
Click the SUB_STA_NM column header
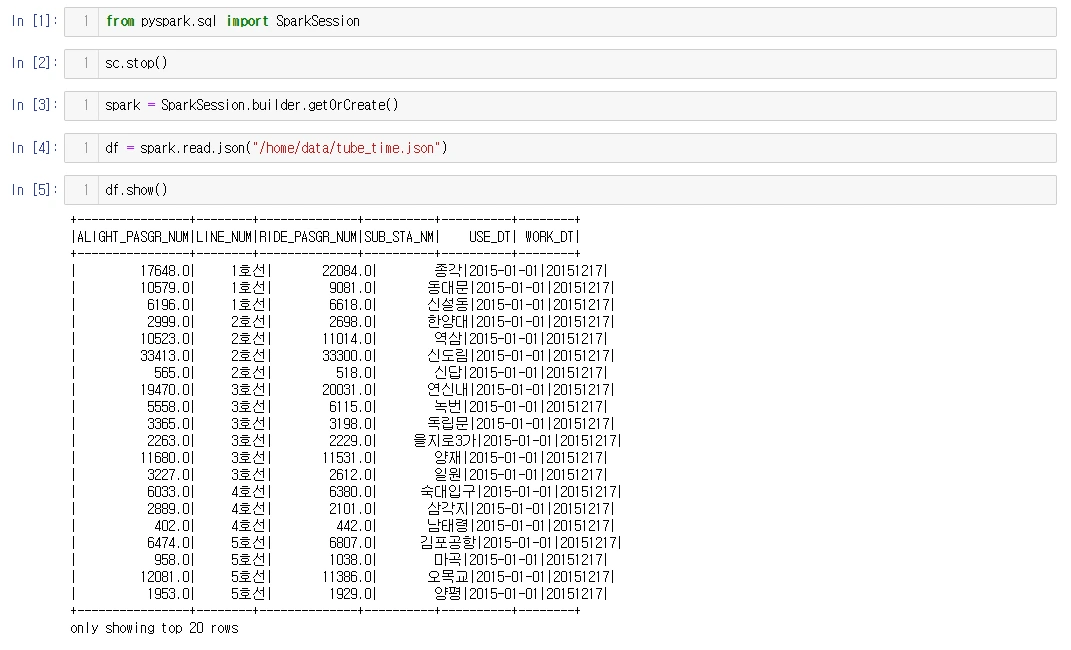[x=400, y=237]
